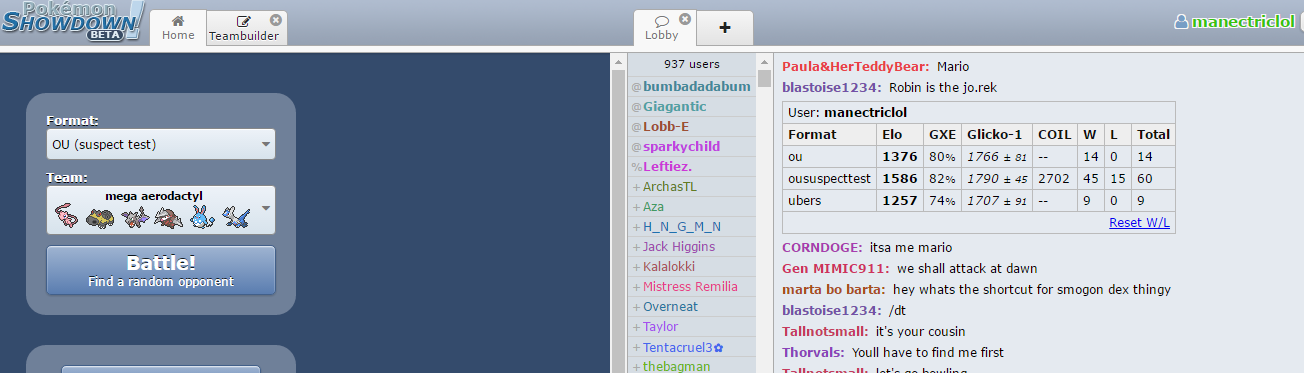Click the scroll-up arrow of the chat scrollbar

(764, 61)
